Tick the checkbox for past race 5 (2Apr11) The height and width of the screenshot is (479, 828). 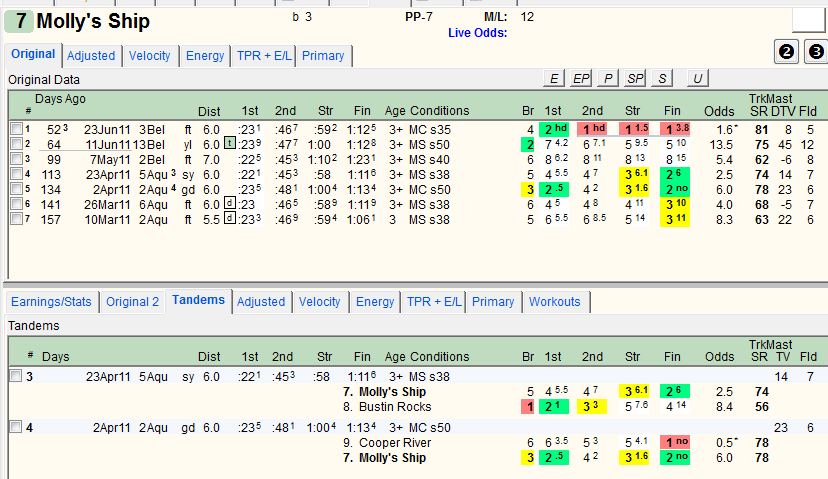[16, 189]
